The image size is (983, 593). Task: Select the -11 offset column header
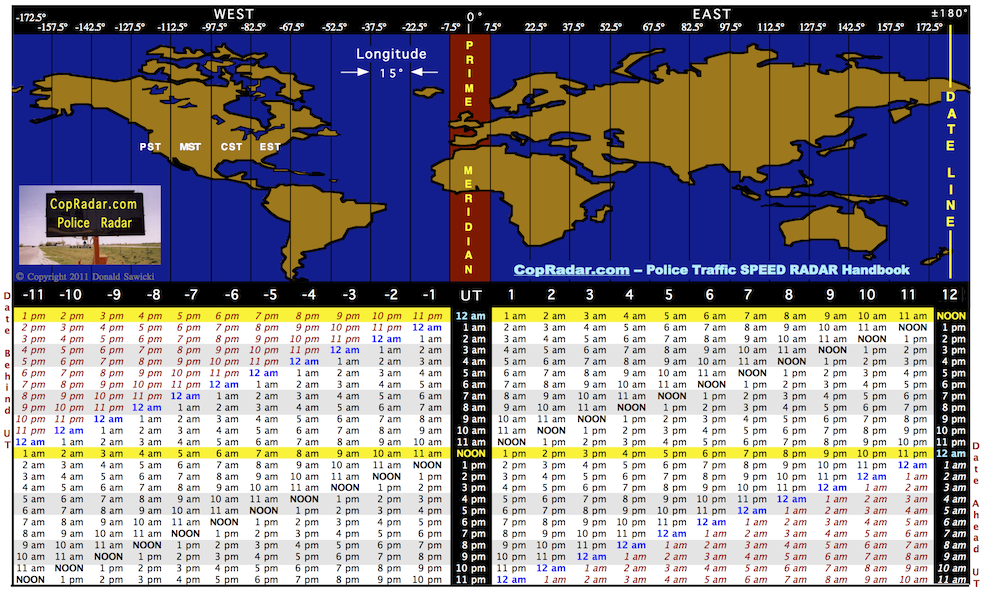pos(33,295)
